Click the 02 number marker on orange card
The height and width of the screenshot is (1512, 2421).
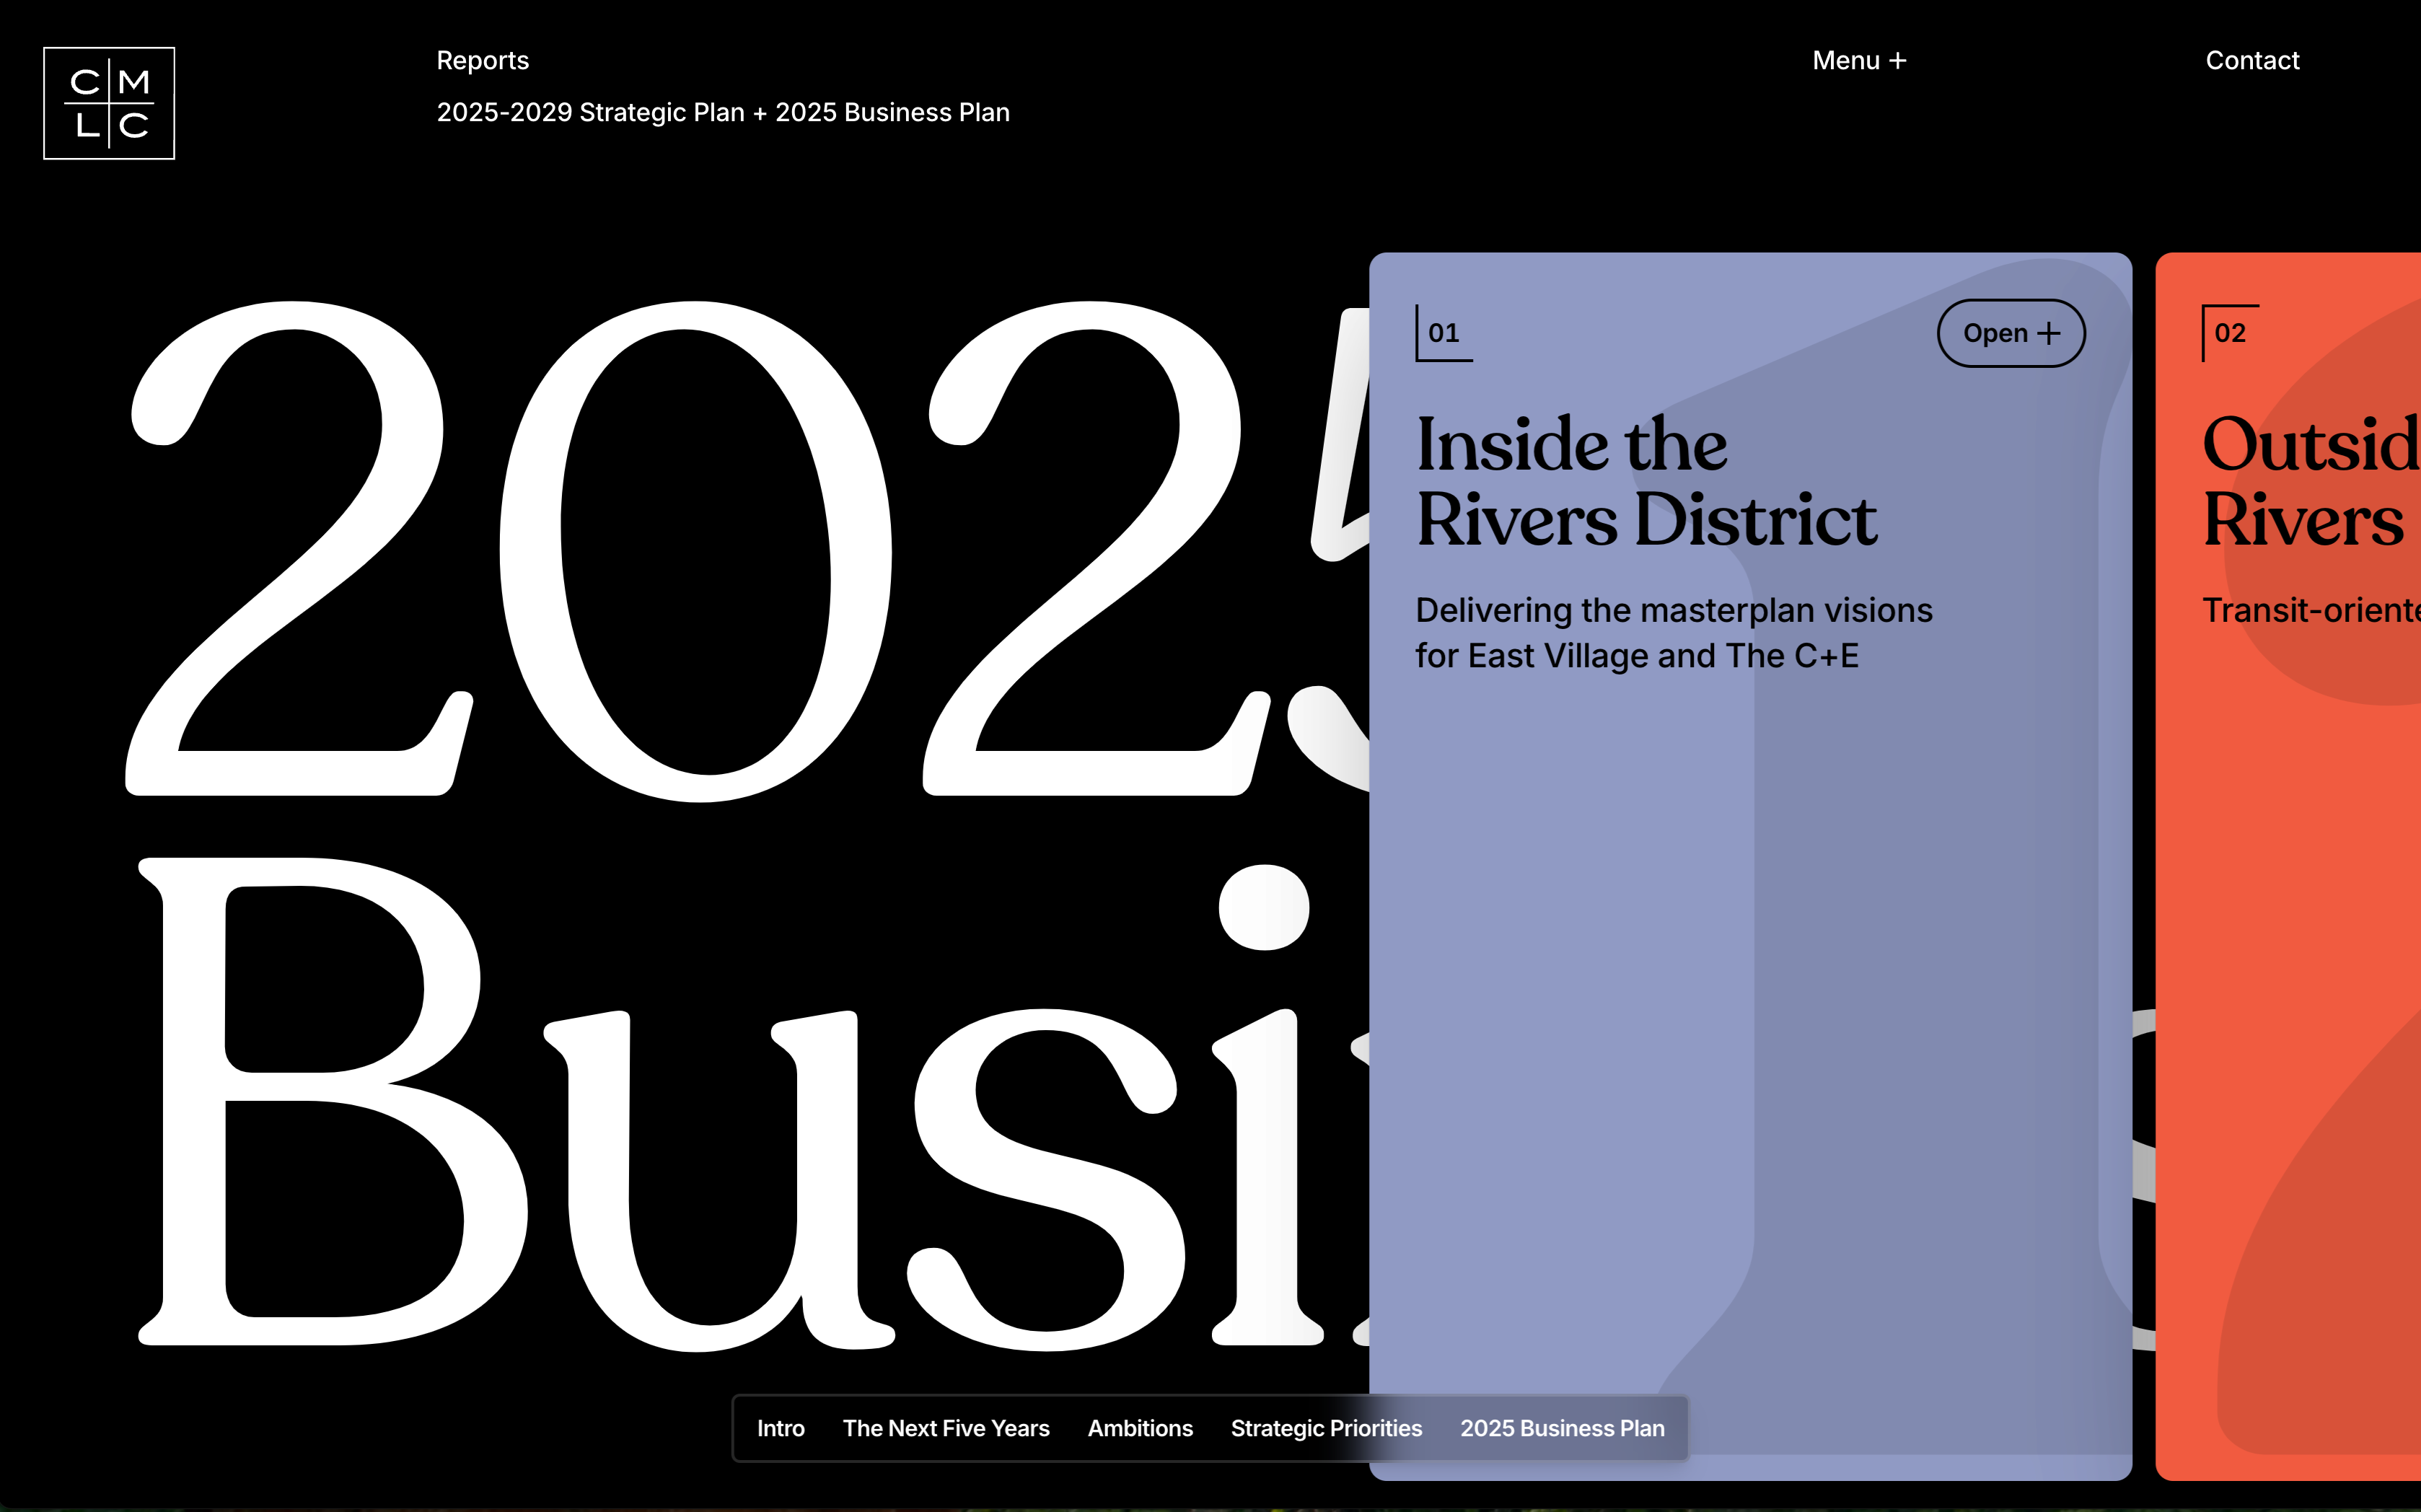pos(2229,333)
